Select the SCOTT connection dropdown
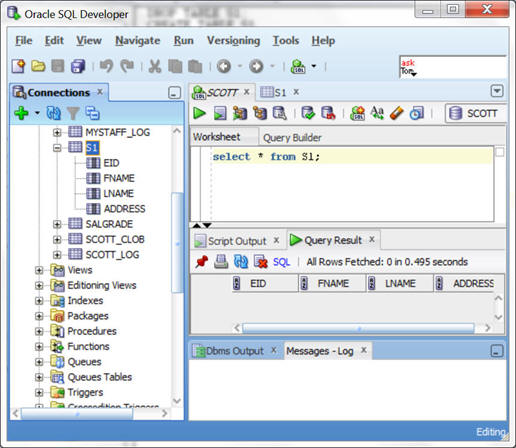Screen dimensions: 516x448 (476, 113)
